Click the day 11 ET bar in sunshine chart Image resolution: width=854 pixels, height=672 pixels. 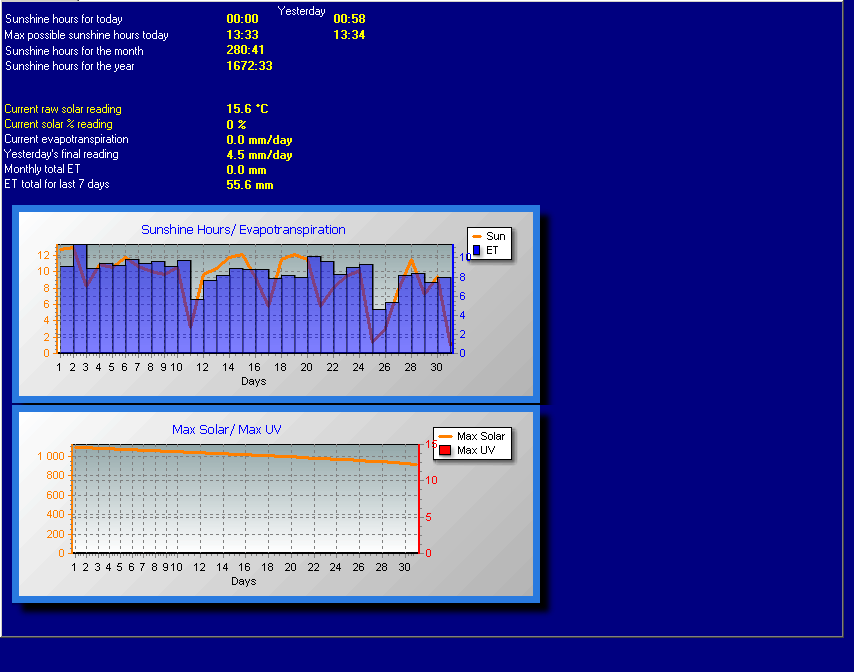pos(197,326)
